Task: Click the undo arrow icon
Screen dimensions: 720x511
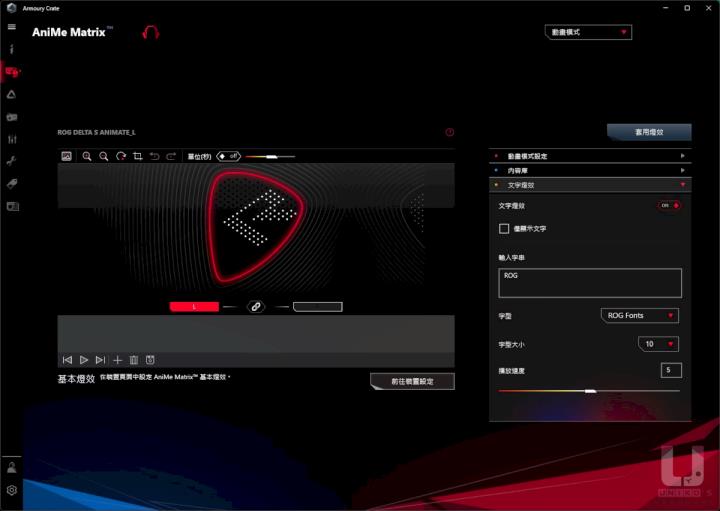Action: pos(154,156)
